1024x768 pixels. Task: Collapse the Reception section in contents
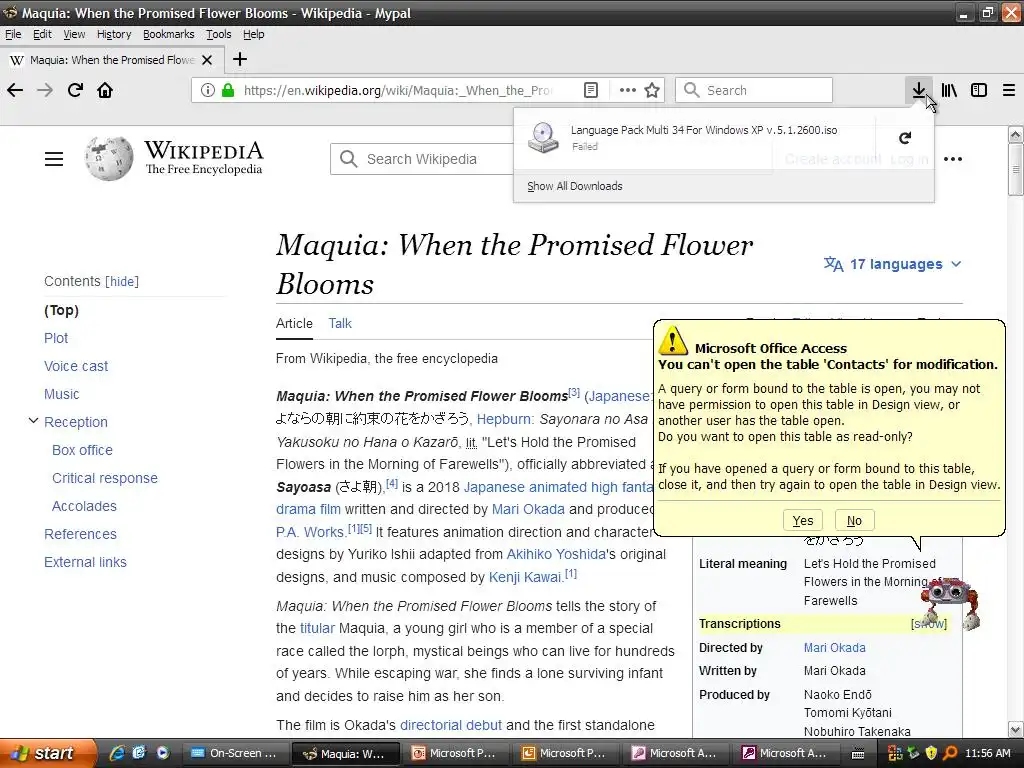pyautogui.click(x=33, y=421)
